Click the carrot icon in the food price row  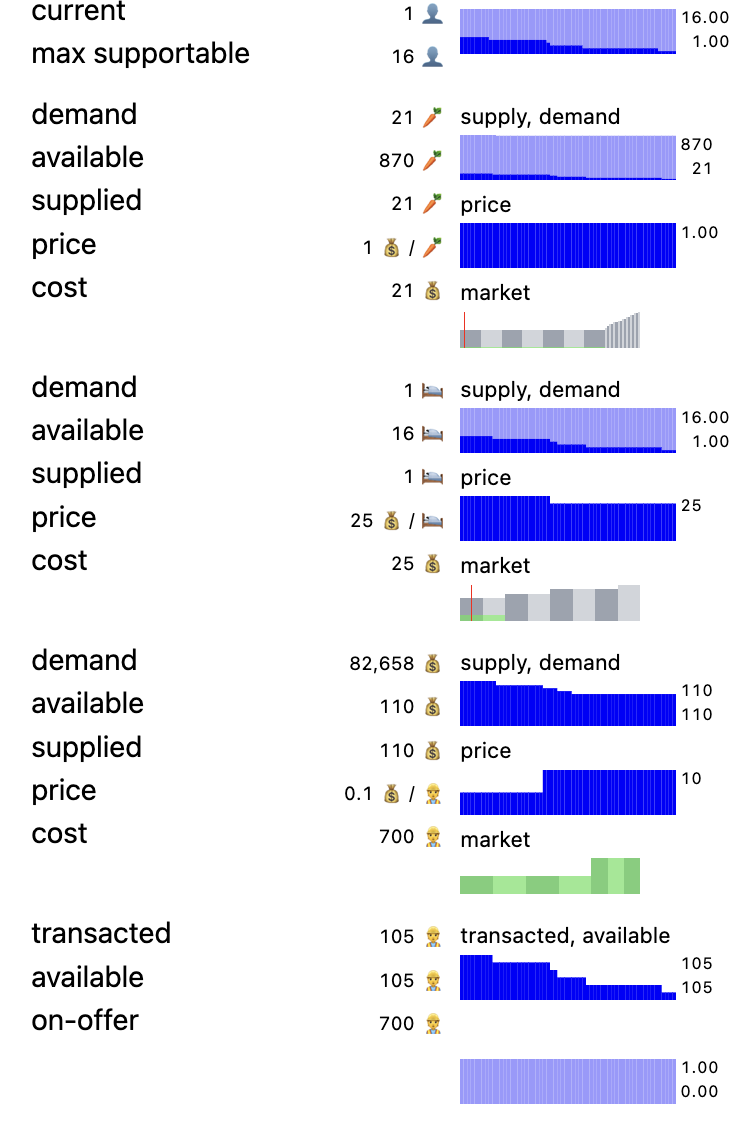pyautogui.click(x=431, y=248)
